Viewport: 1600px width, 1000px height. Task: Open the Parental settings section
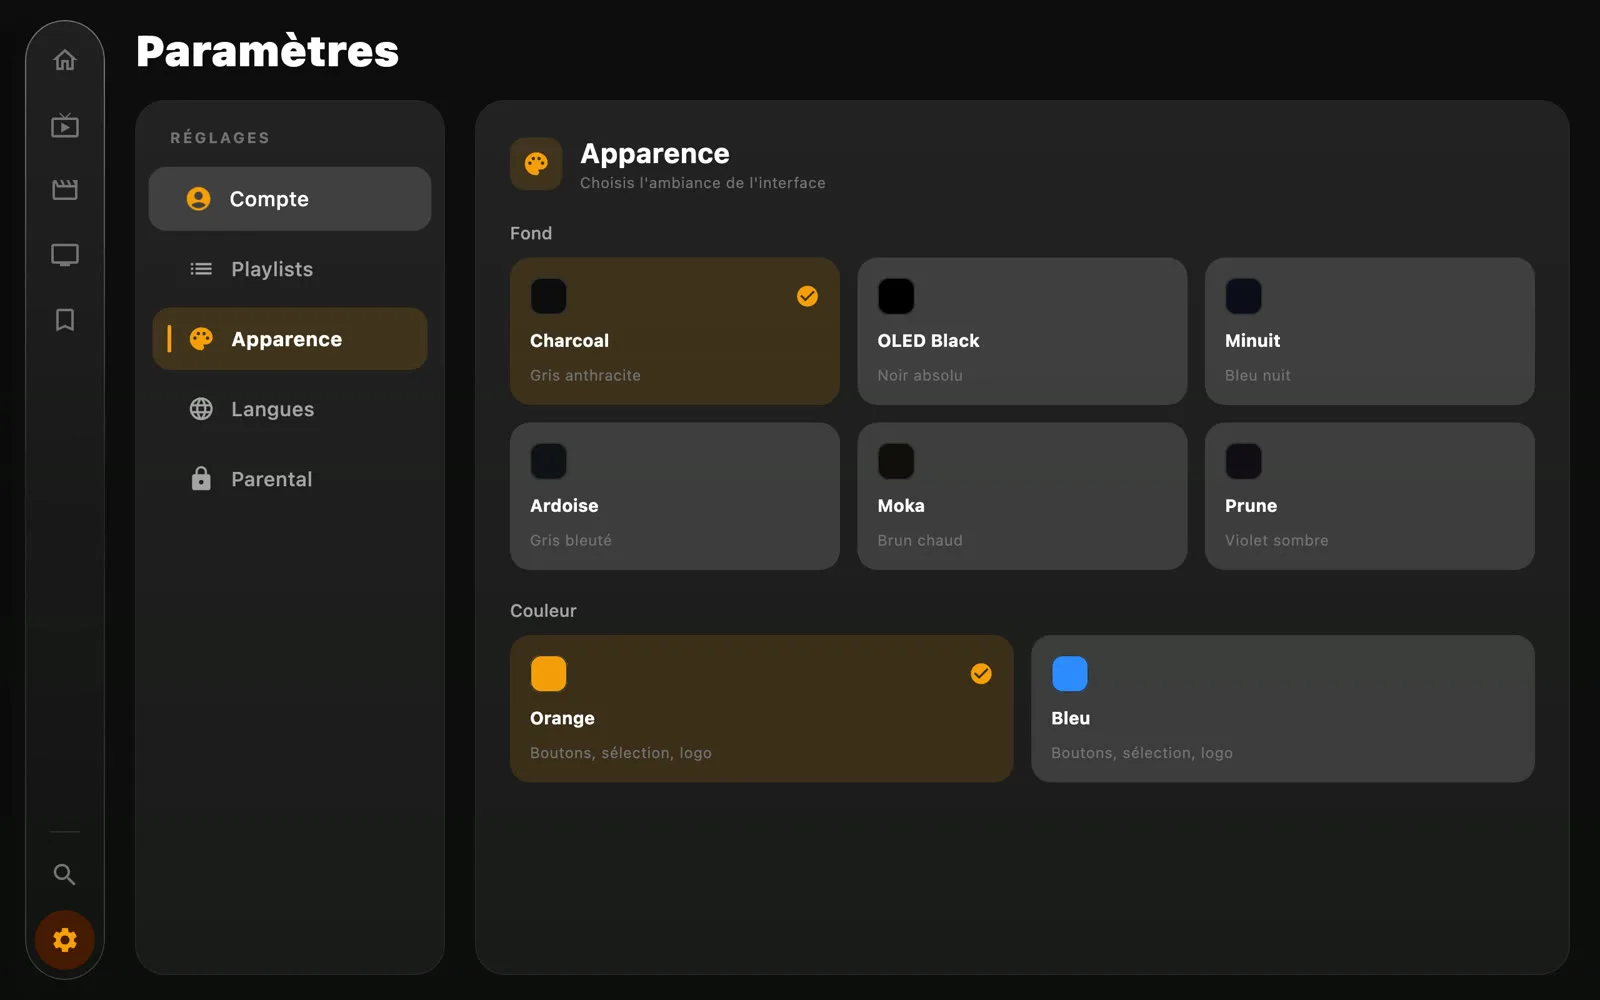click(290, 479)
